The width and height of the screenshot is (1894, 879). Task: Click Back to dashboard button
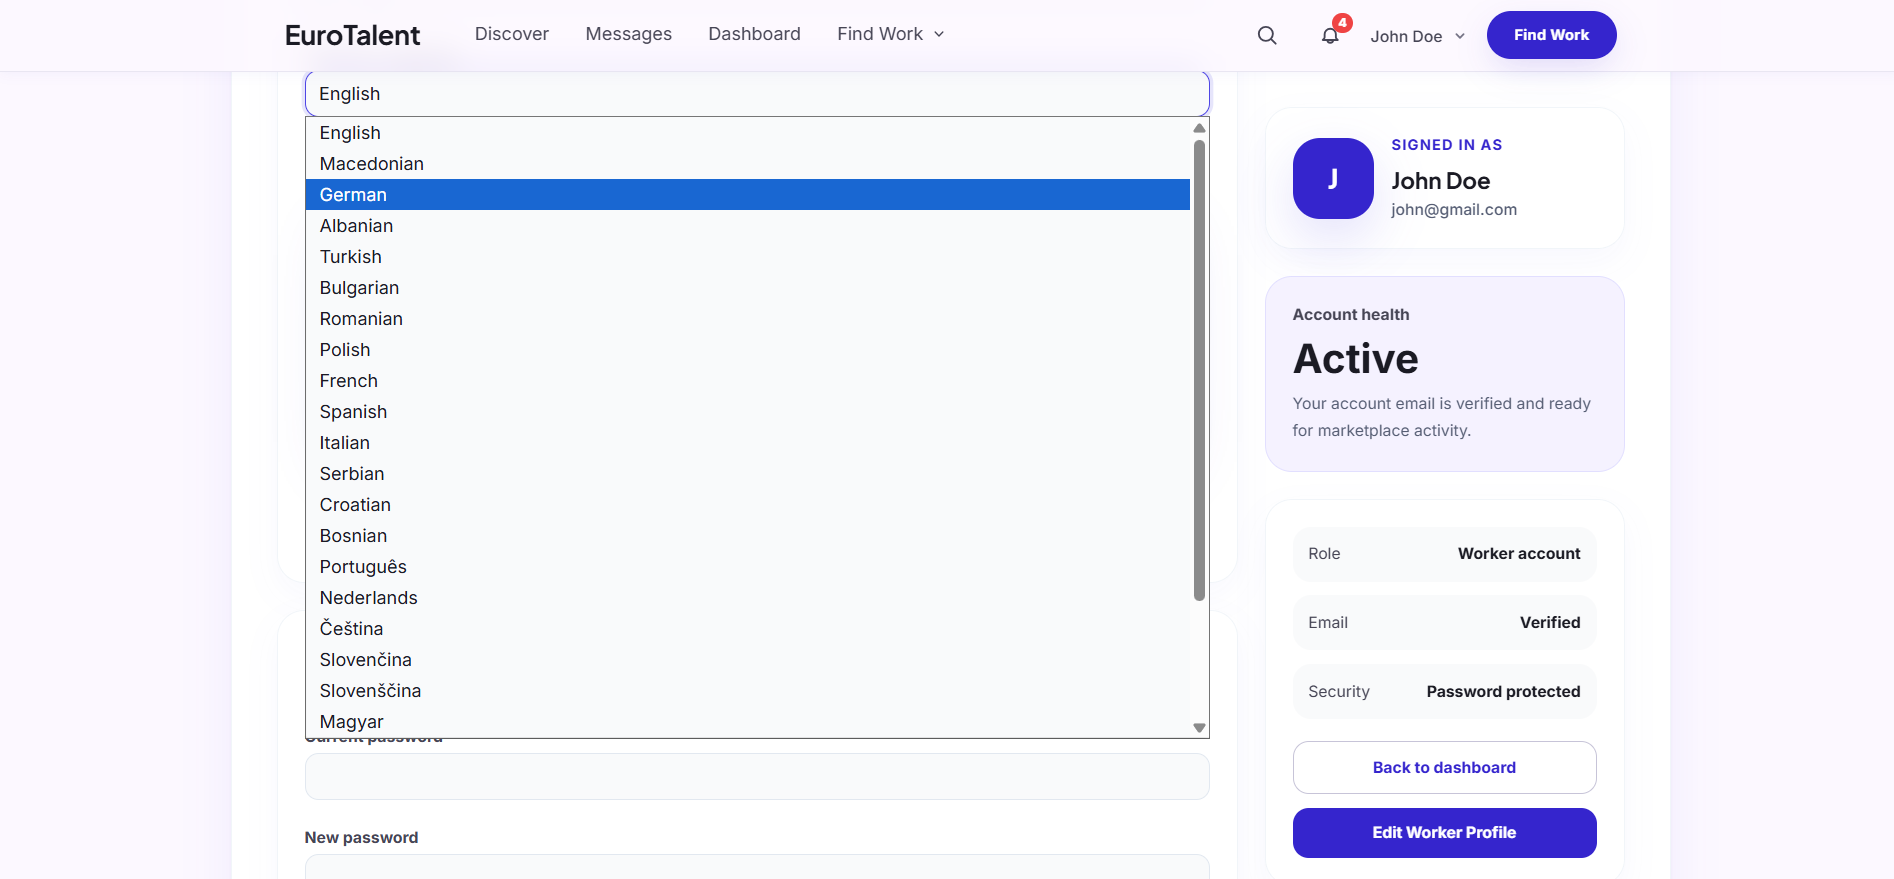click(1444, 767)
